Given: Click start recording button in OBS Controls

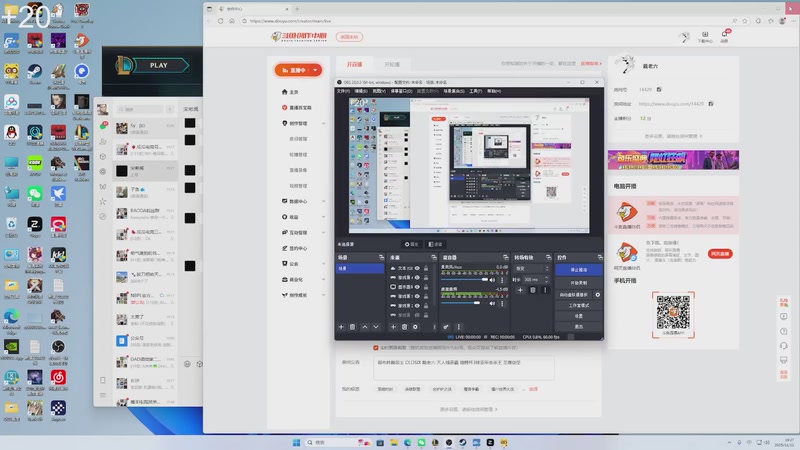Looking at the screenshot, I should pyautogui.click(x=578, y=282).
